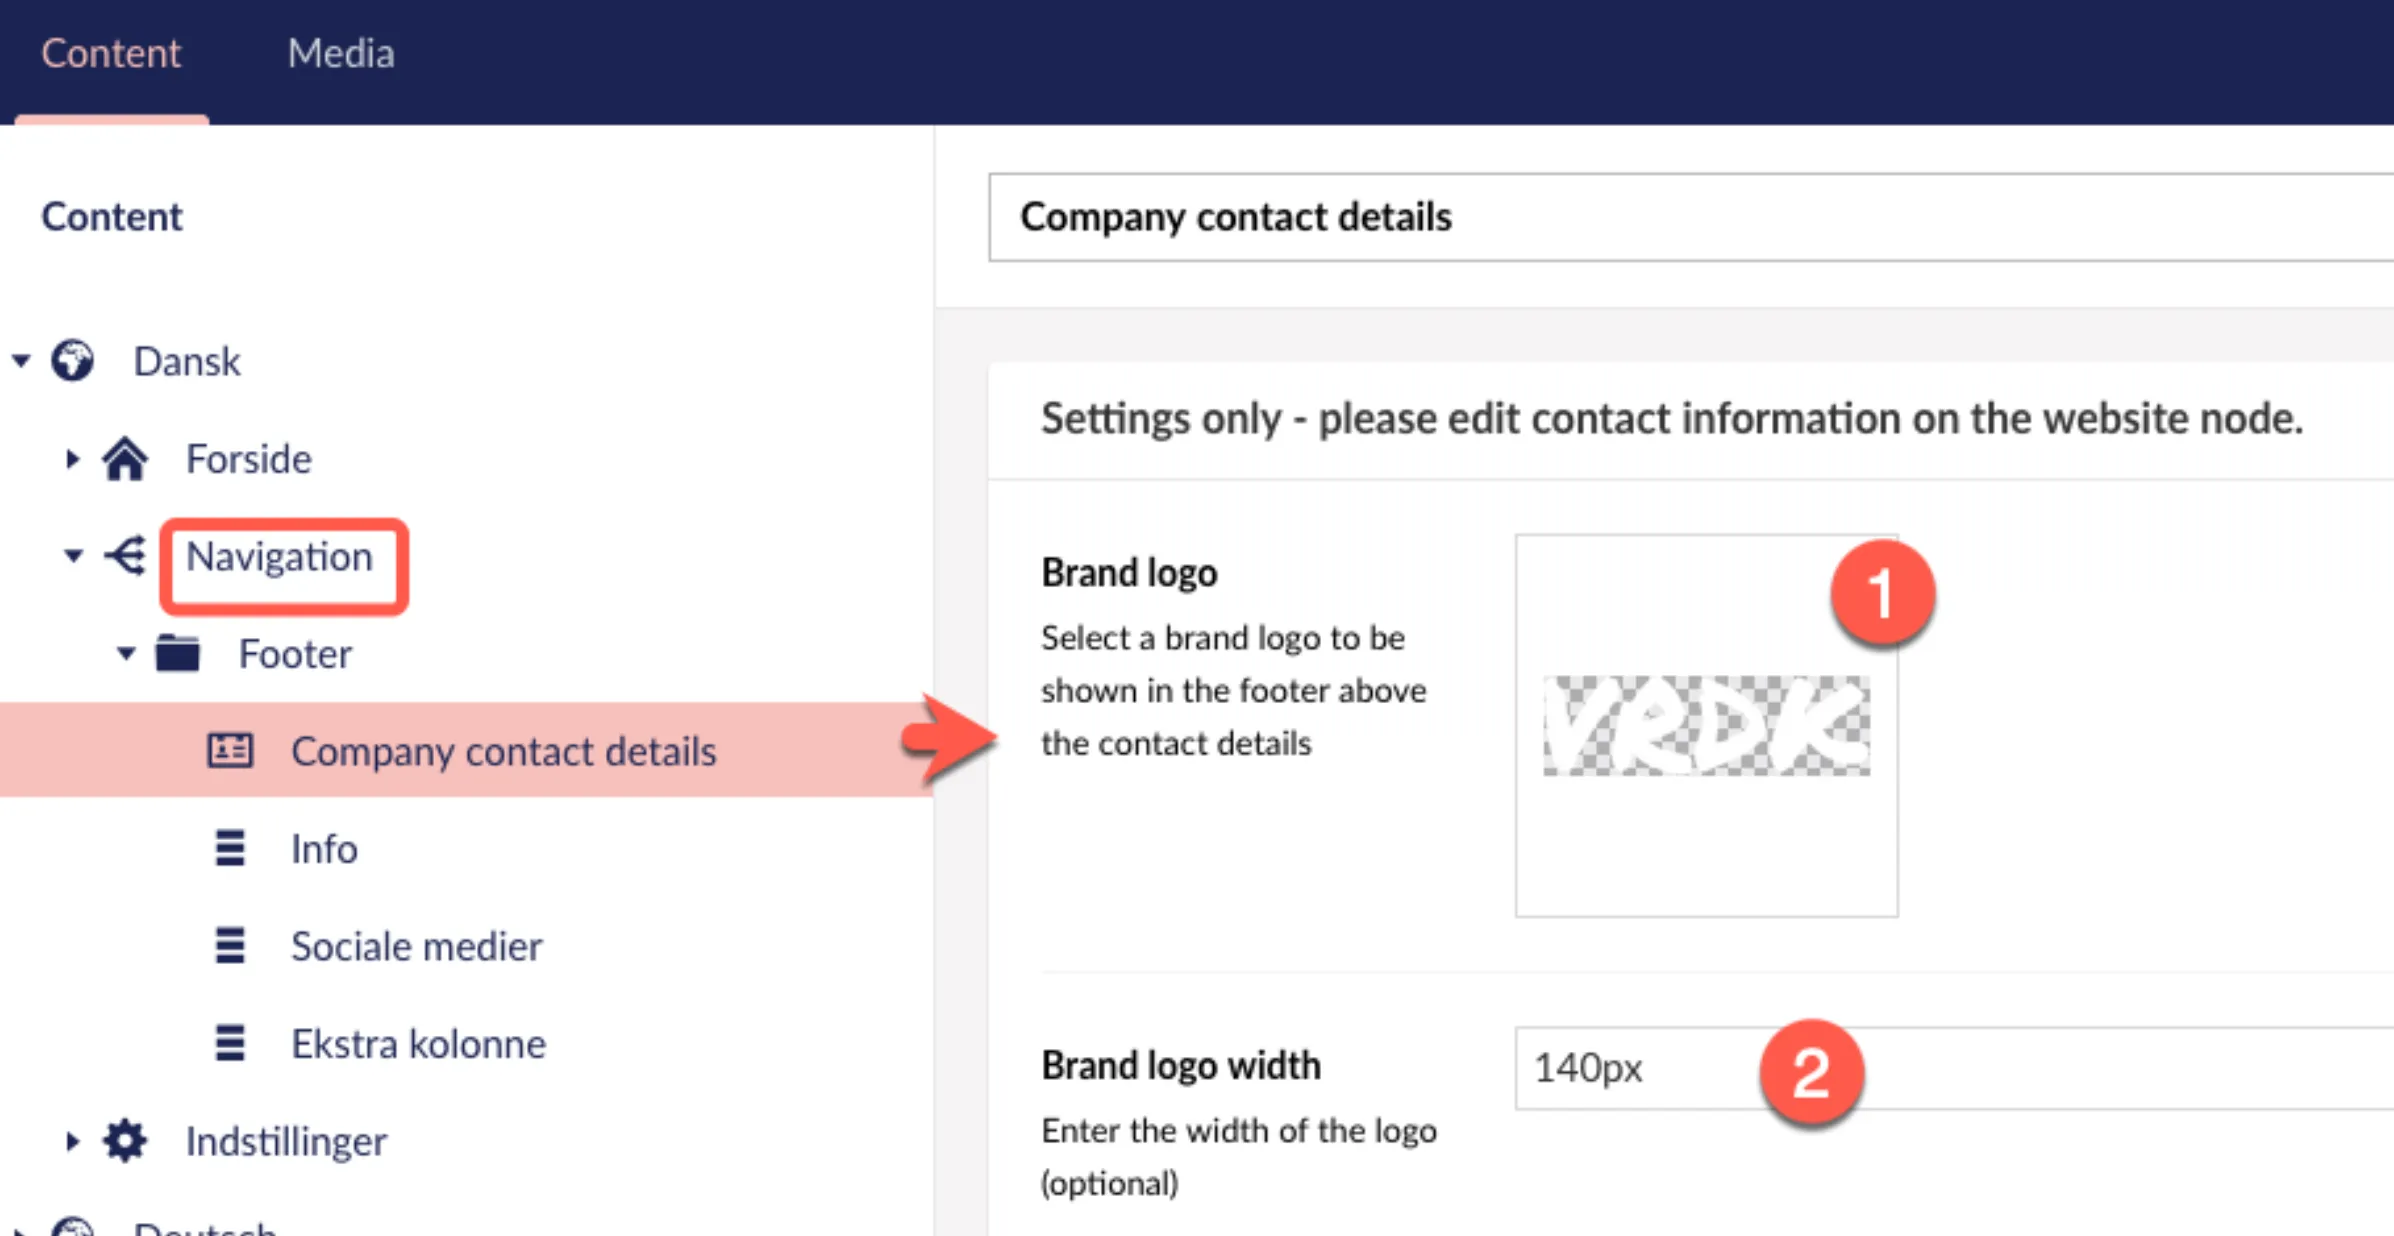Click the gear icon beside Indstillinger
This screenshot has width=2394, height=1236.
(125, 1141)
